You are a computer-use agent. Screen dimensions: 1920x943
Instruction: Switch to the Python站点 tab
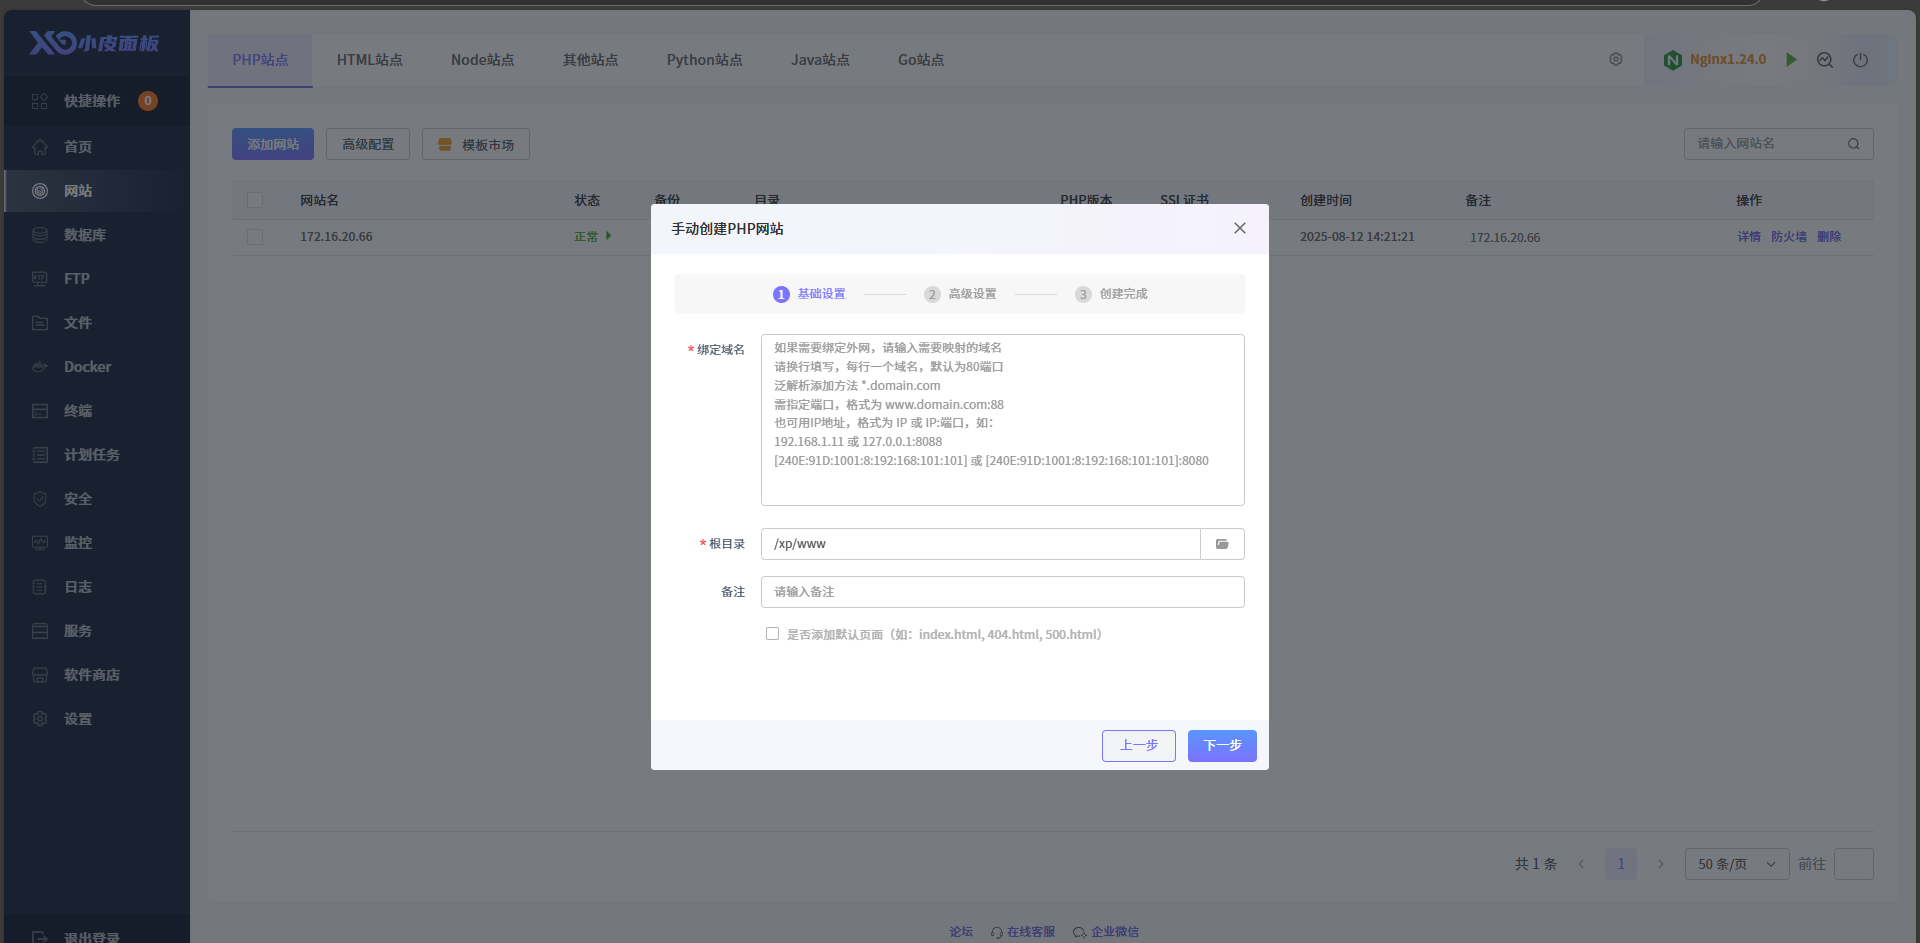point(704,60)
